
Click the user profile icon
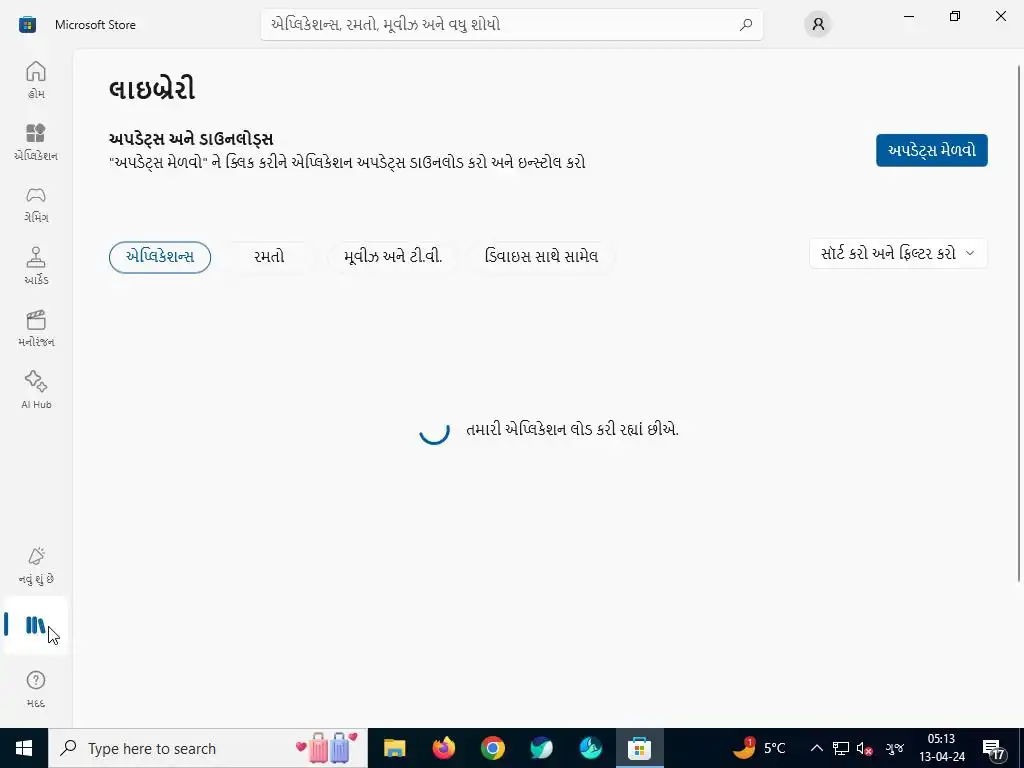coord(818,25)
